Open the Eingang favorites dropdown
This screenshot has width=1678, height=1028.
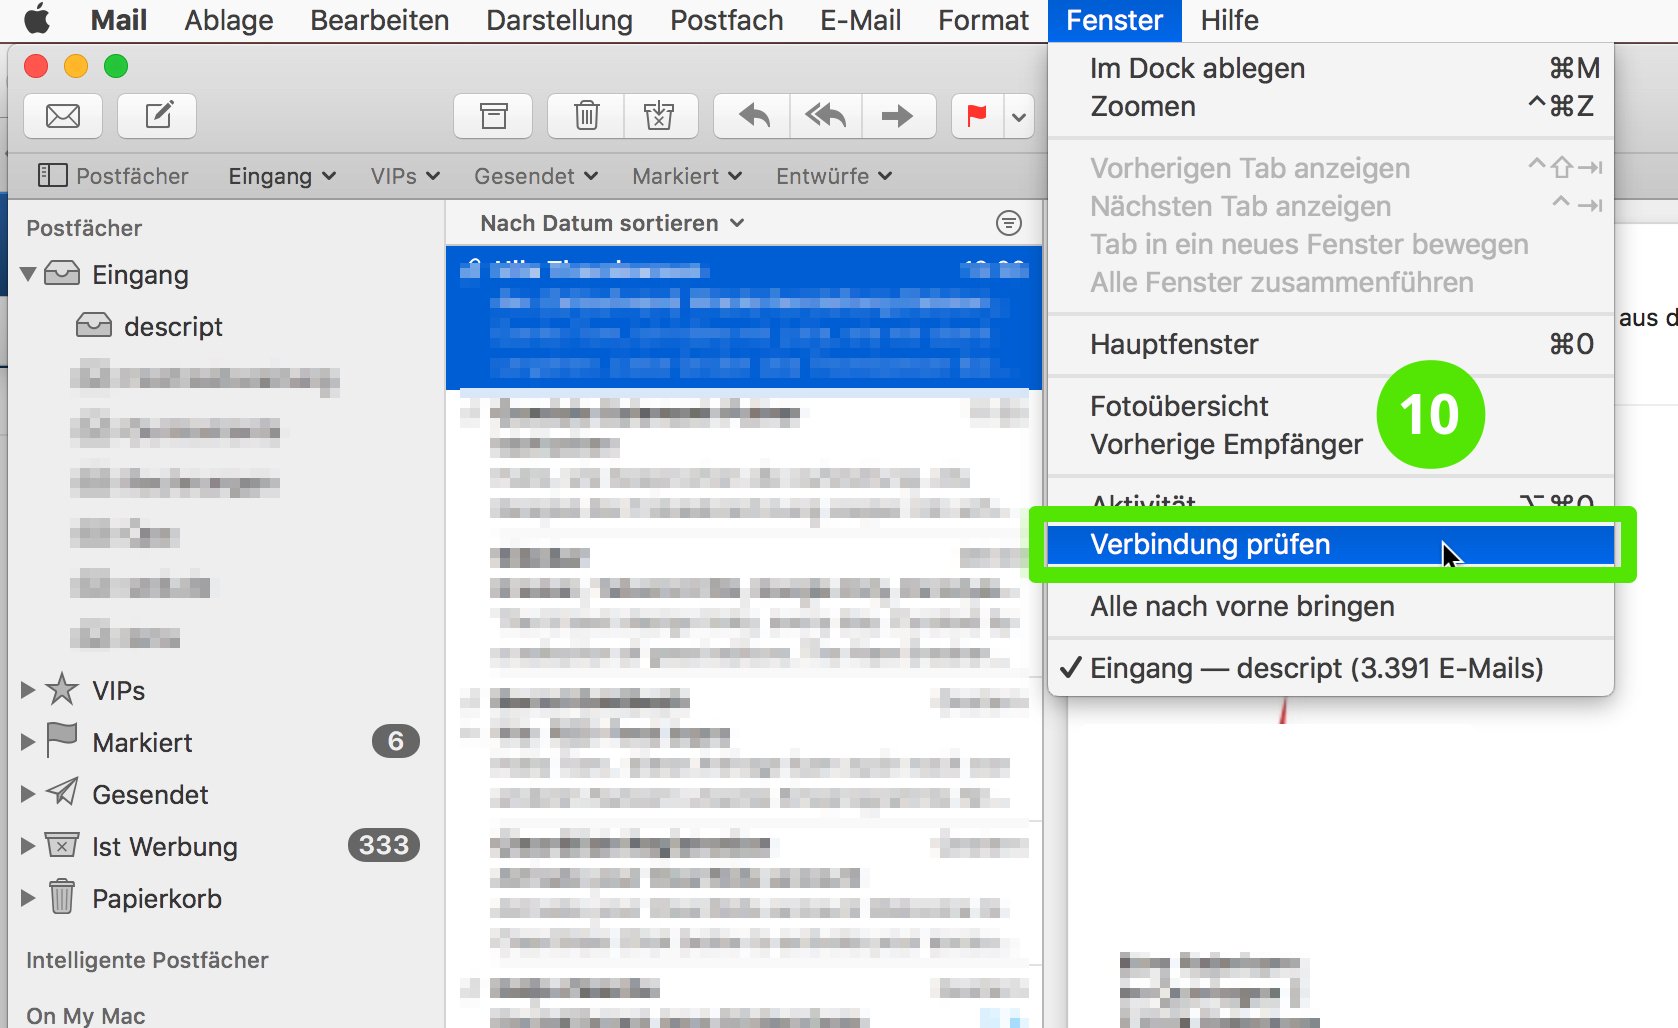(x=282, y=176)
